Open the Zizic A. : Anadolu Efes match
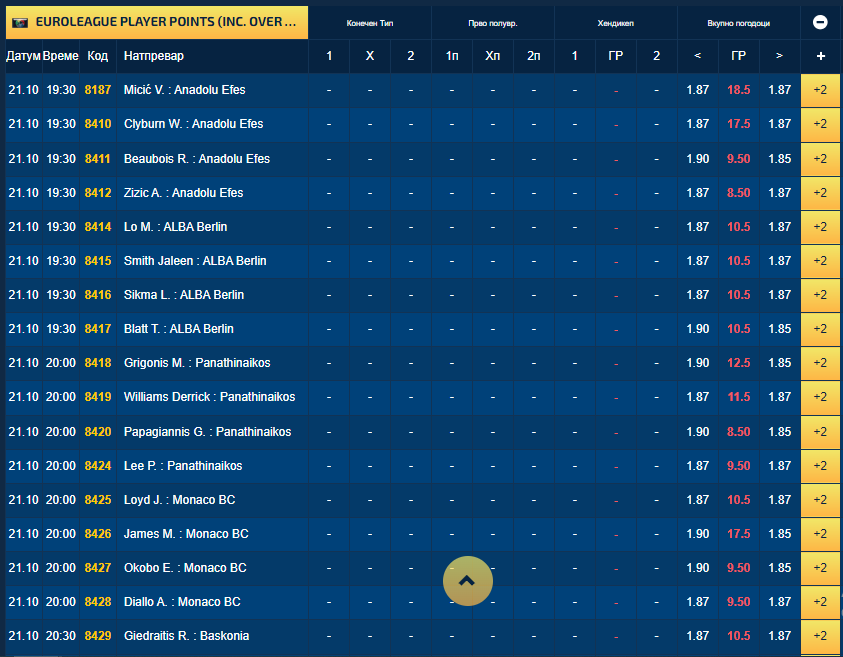 (x=183, y=192)
